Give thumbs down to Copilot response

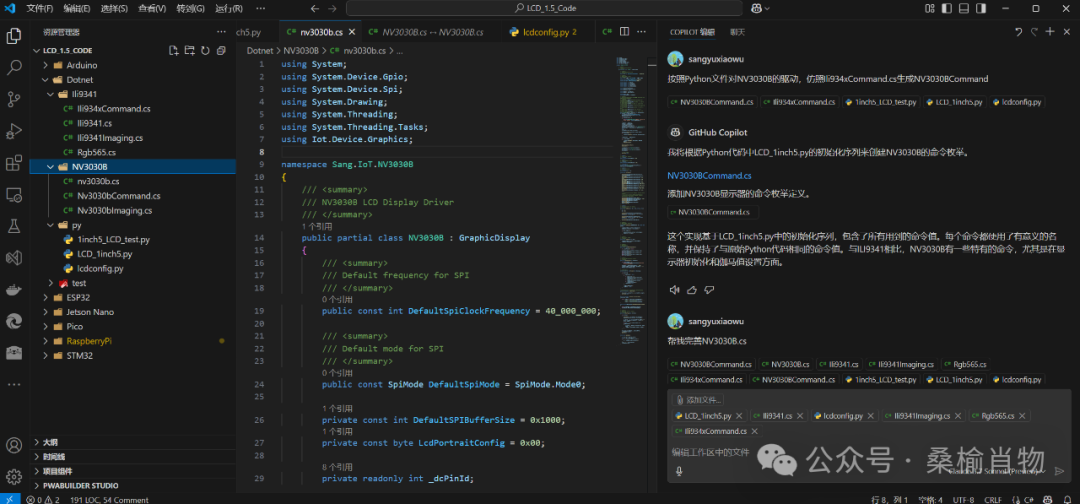(709, 290)
